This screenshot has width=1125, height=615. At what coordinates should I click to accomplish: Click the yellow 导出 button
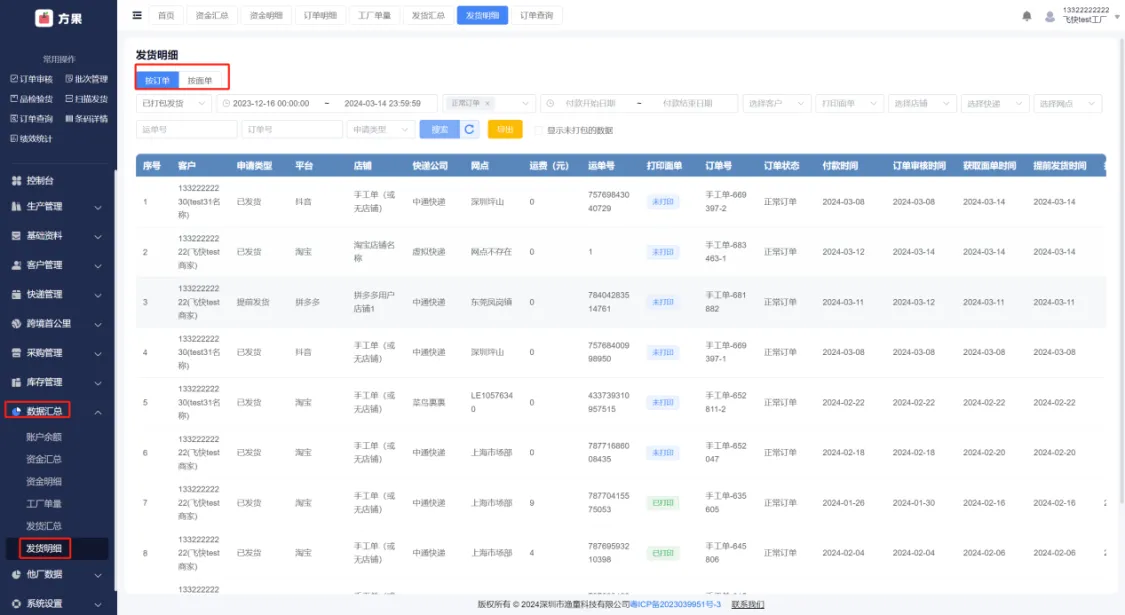click(x=505, y=129)
